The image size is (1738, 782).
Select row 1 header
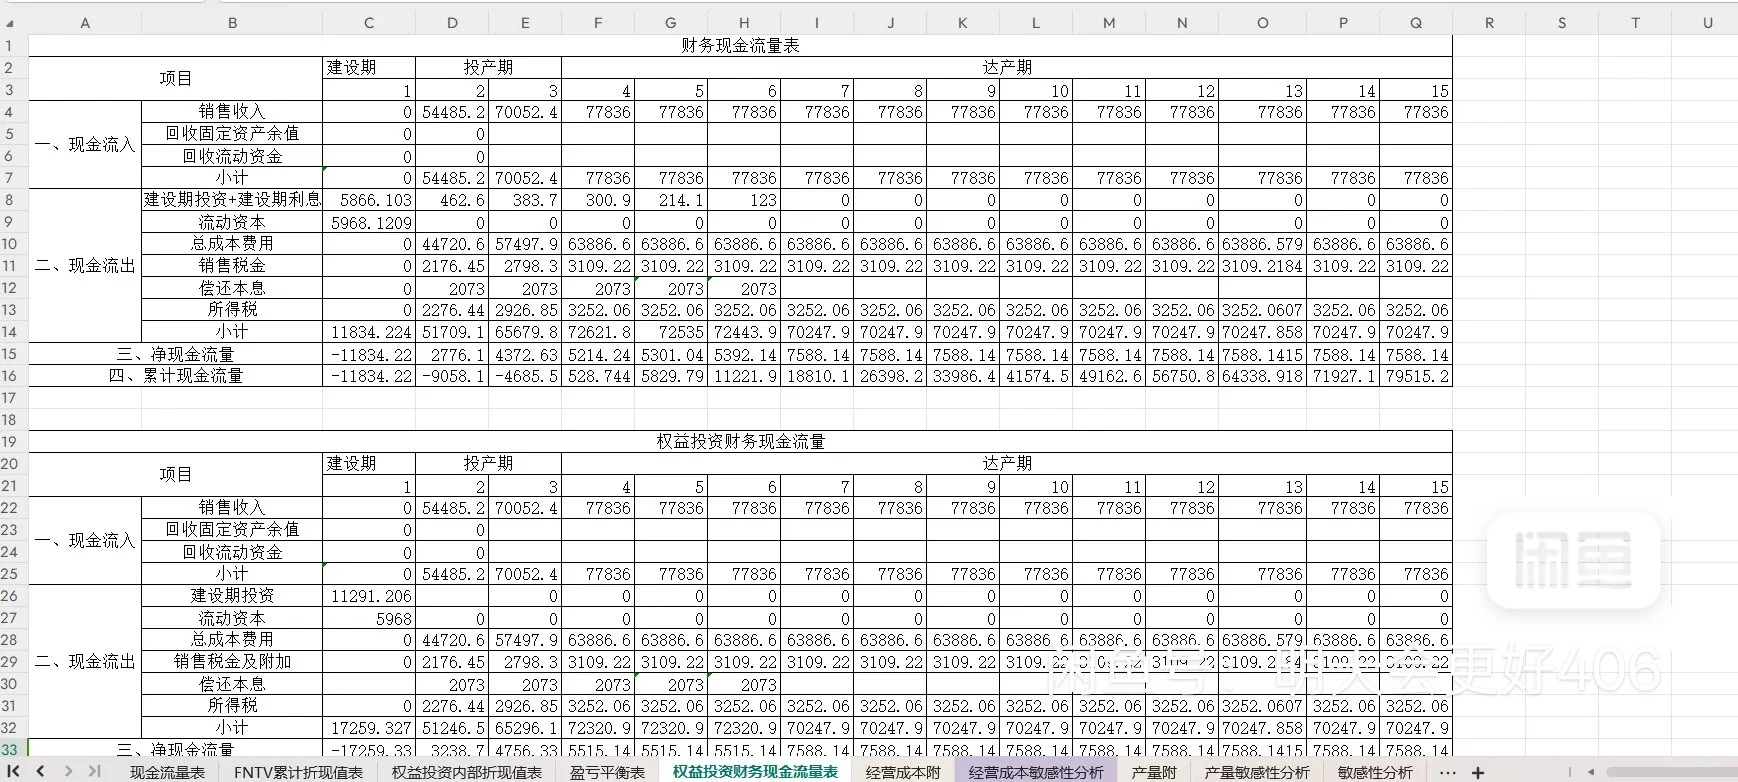point(10,45)
